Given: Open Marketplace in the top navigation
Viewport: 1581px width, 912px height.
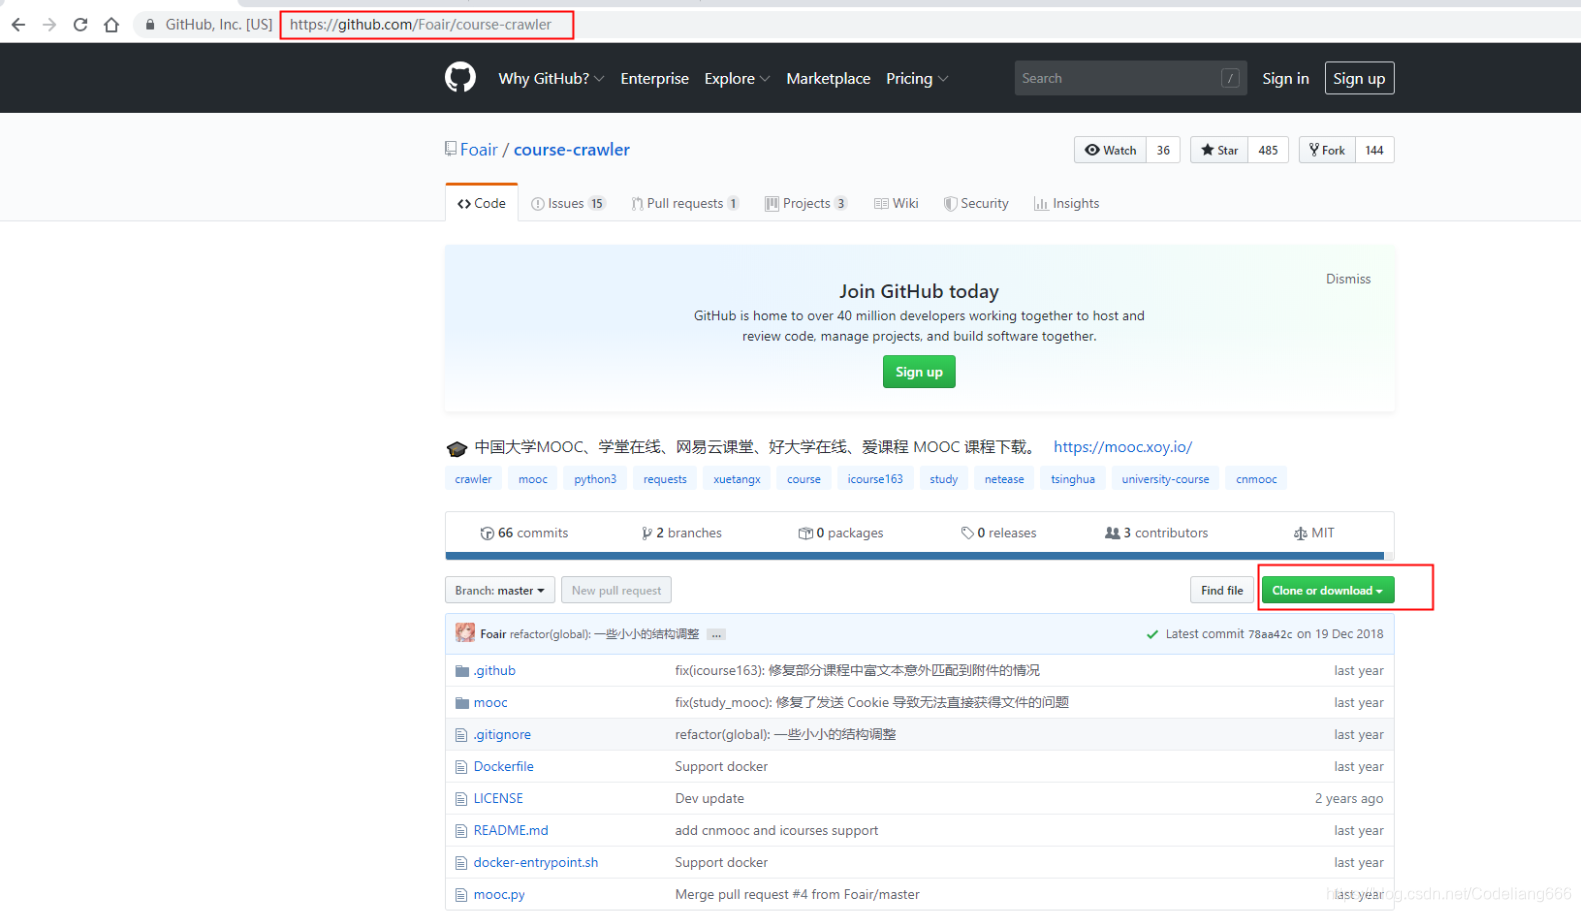Looking at the screenshot, I should 828,78.
